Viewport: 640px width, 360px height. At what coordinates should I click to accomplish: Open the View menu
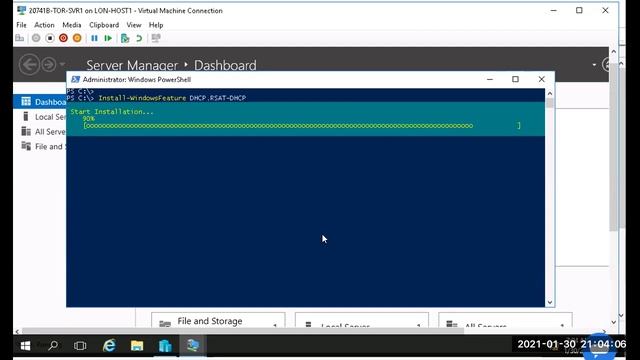pyautogui.click(x=133, y=25)
